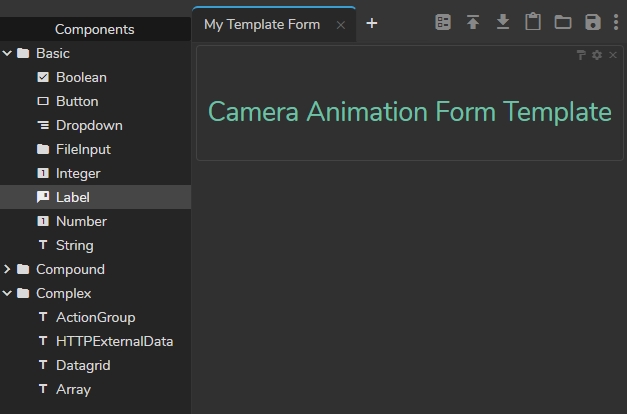Click the Camera Animation Form Template label
The height and width of the screenshot is (414, 627).
click(409, 111)
